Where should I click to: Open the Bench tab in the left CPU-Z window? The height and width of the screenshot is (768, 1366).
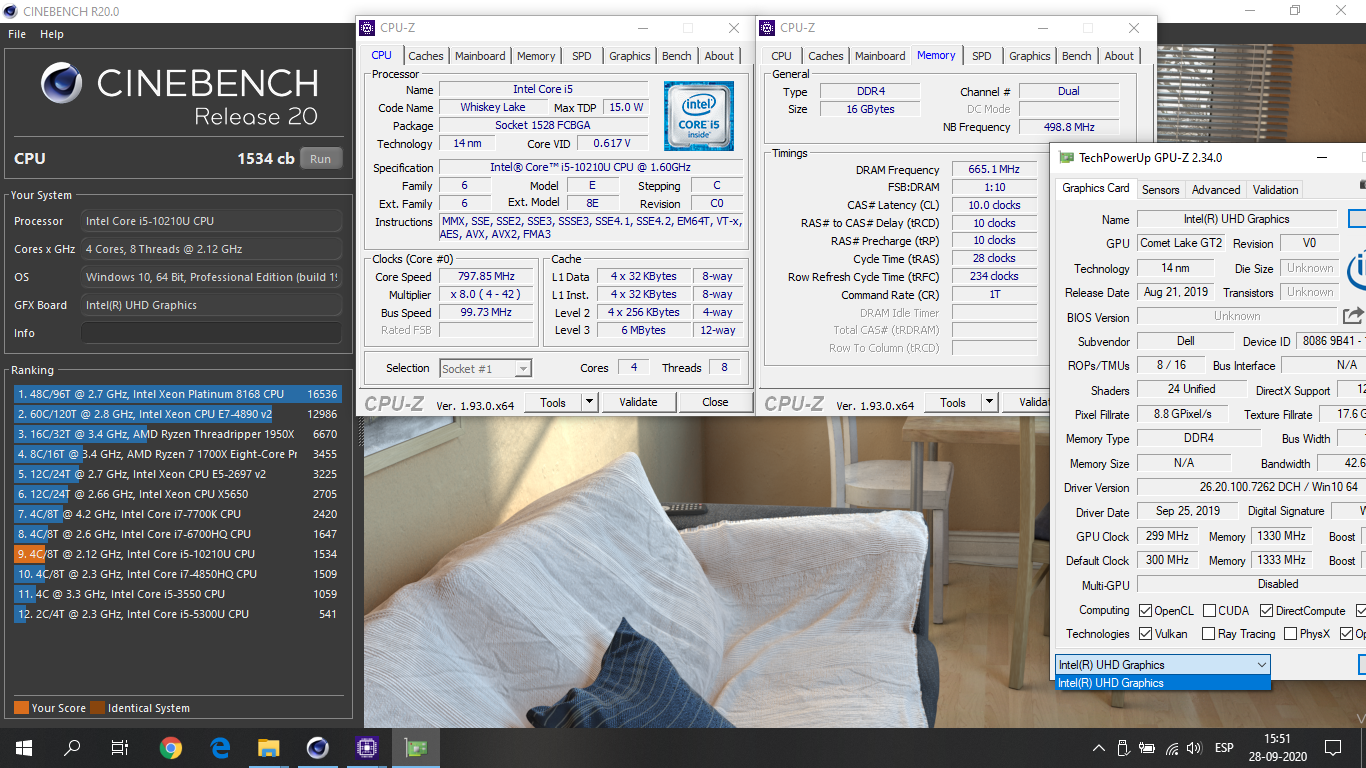point(677,56)
